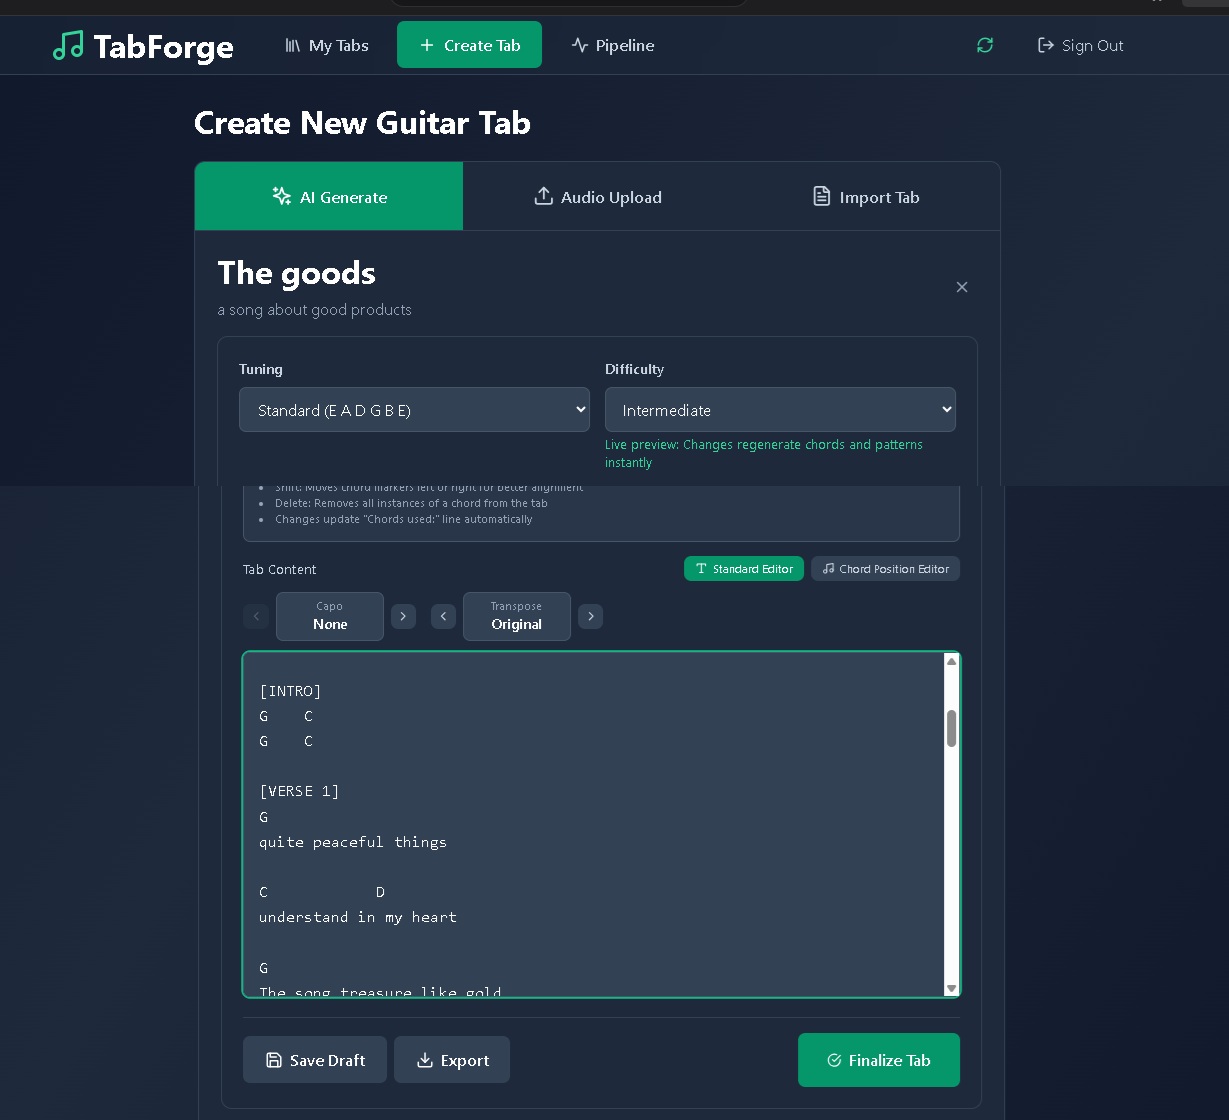Open the Difficulty dropdown

click(780, 409)
